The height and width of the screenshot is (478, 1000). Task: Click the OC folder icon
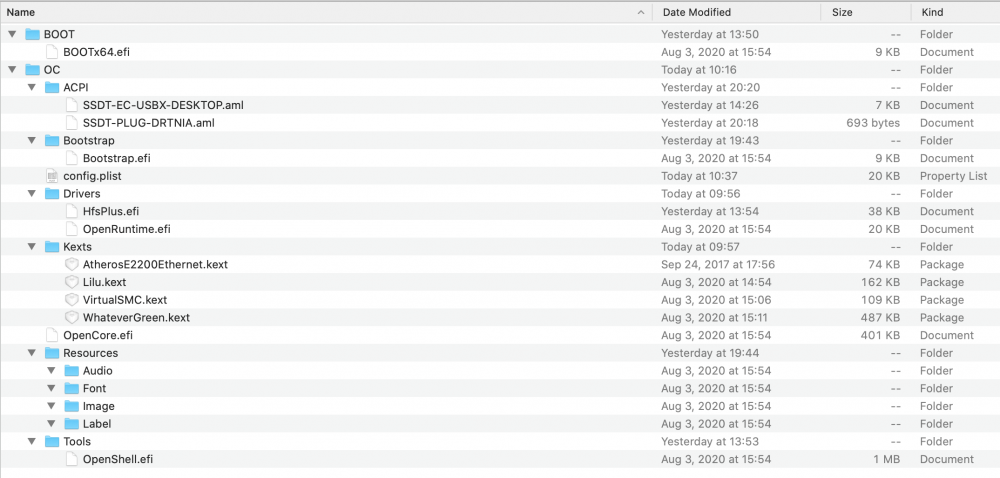(33, 70)
